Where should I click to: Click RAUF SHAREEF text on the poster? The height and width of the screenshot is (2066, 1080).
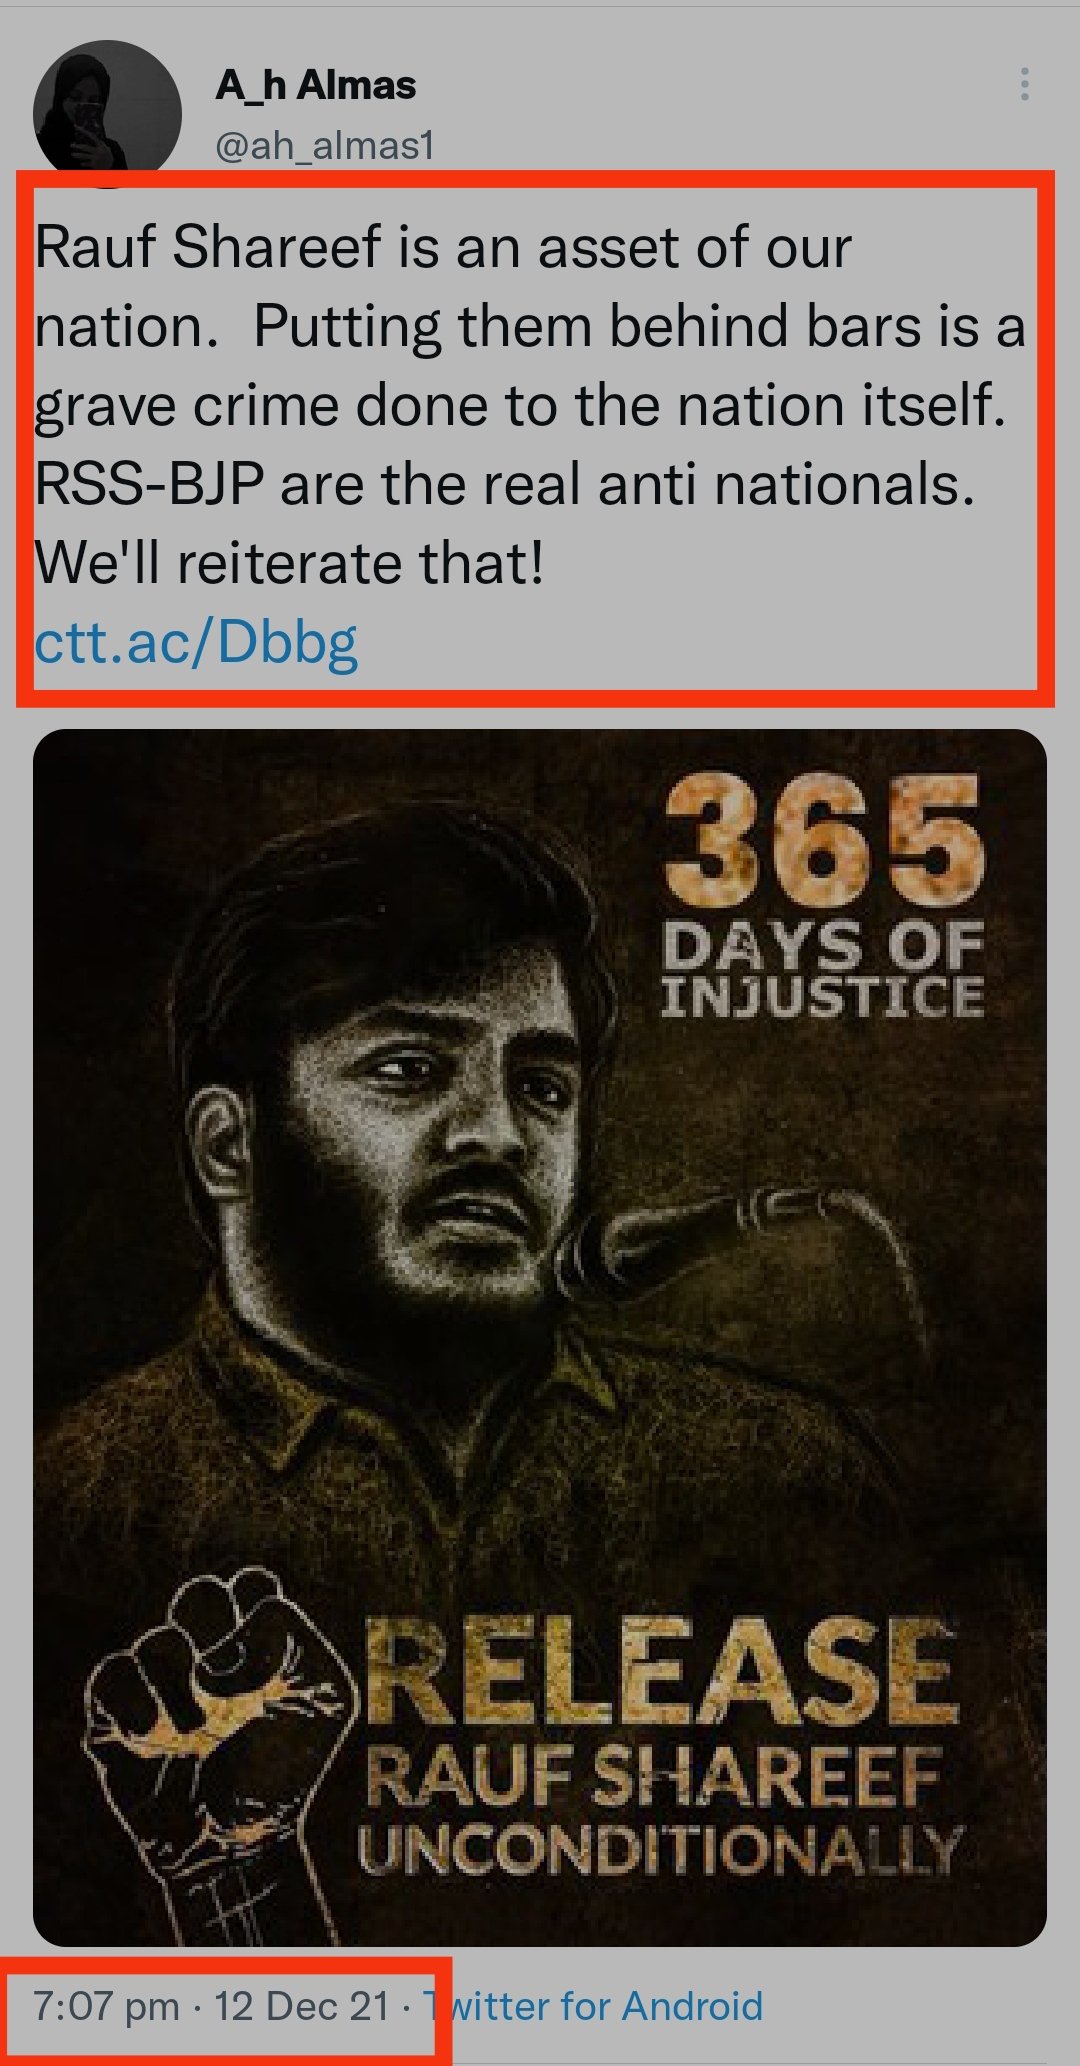tap(655, 1778)
